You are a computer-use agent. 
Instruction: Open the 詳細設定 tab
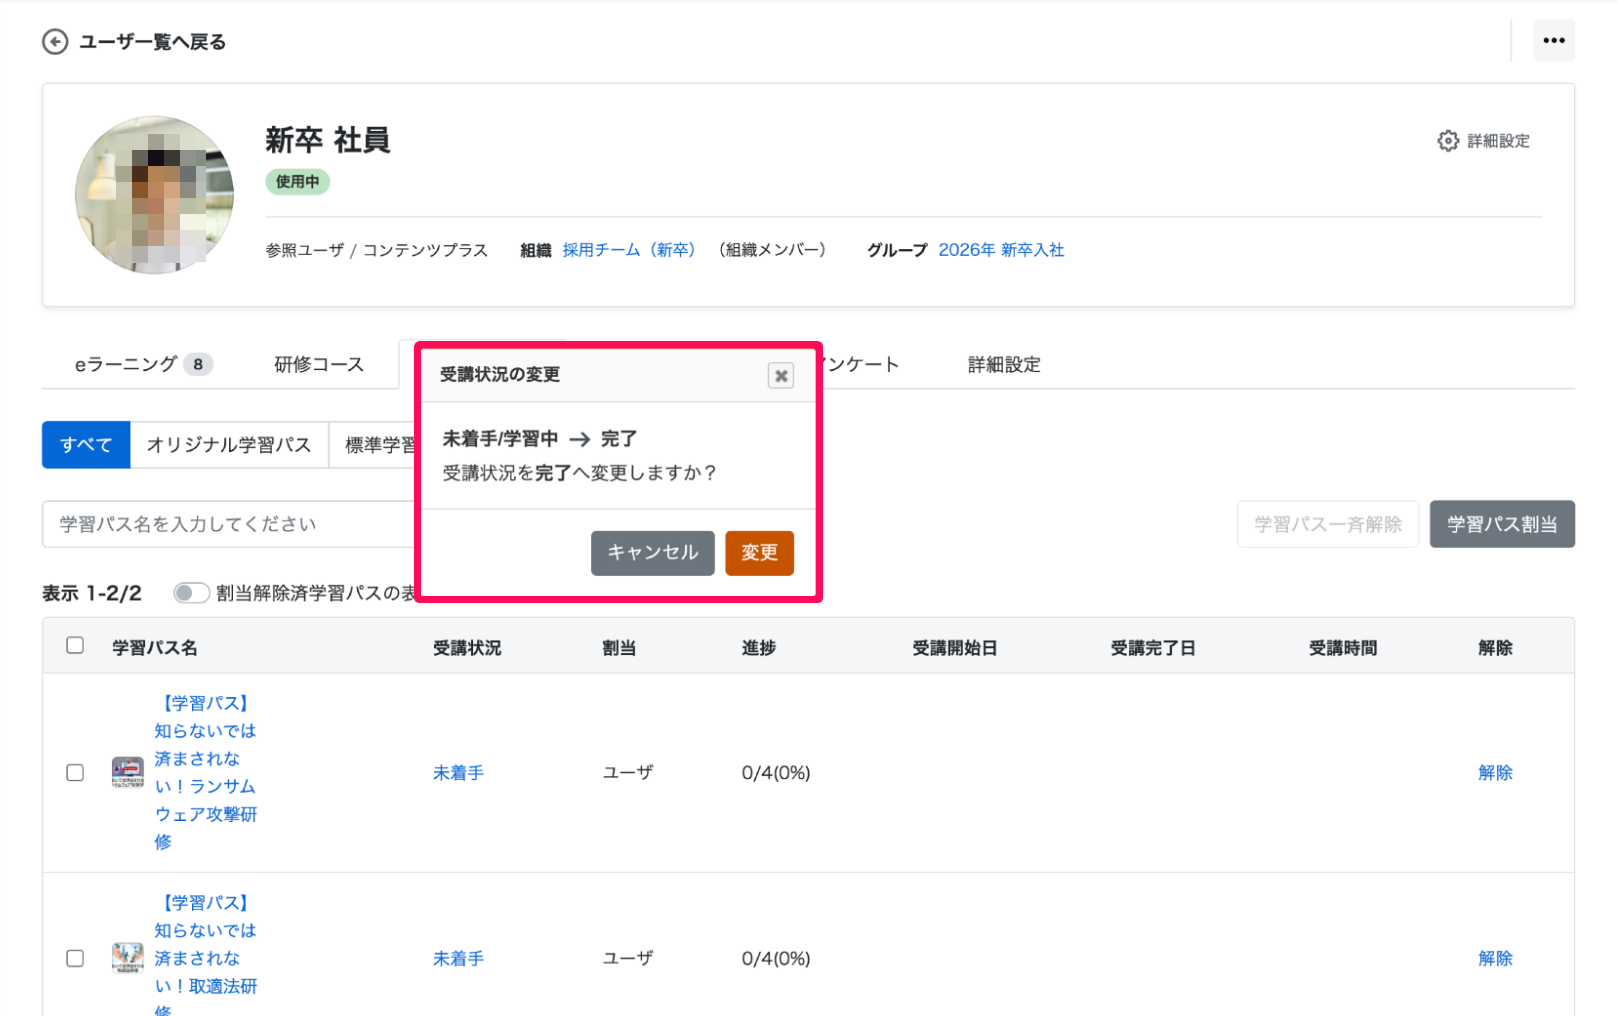click(x=1004, y=365)
